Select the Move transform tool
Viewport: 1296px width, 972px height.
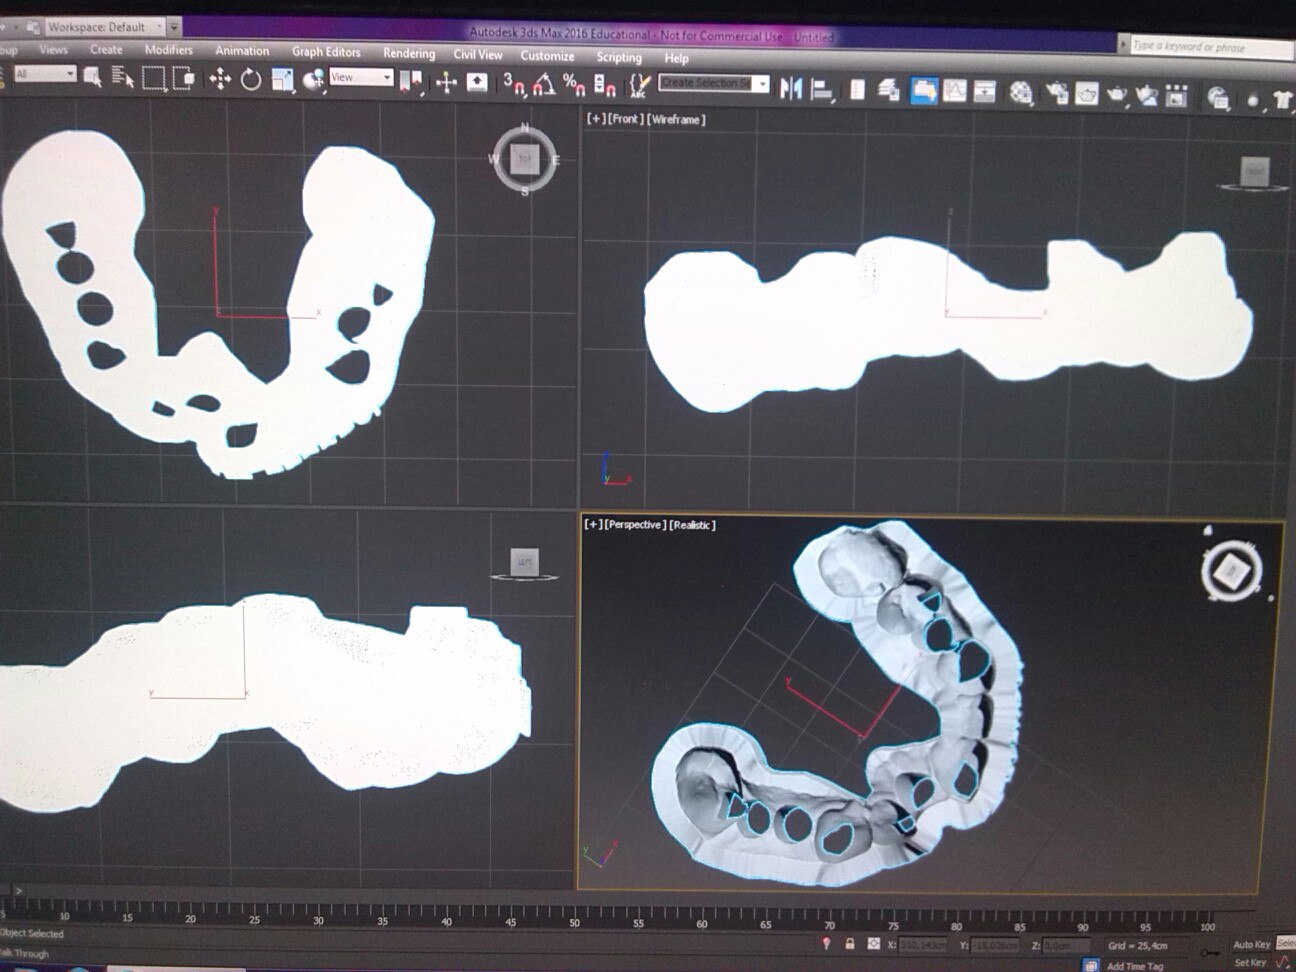221,79
